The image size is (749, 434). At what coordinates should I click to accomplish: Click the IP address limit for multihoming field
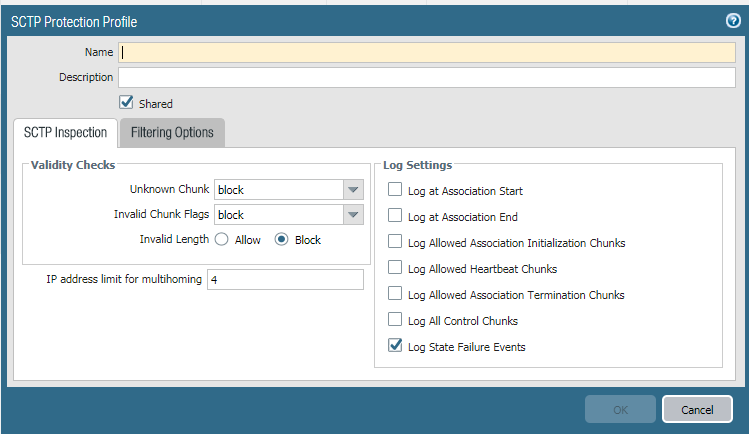(285, 280)
